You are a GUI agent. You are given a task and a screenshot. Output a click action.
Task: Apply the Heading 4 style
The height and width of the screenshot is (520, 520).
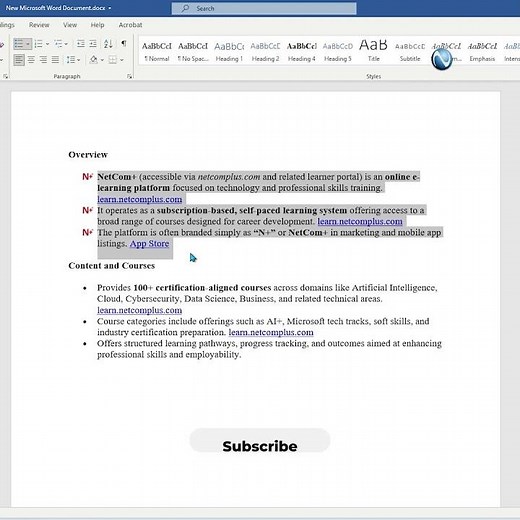(x=302, y=52)
